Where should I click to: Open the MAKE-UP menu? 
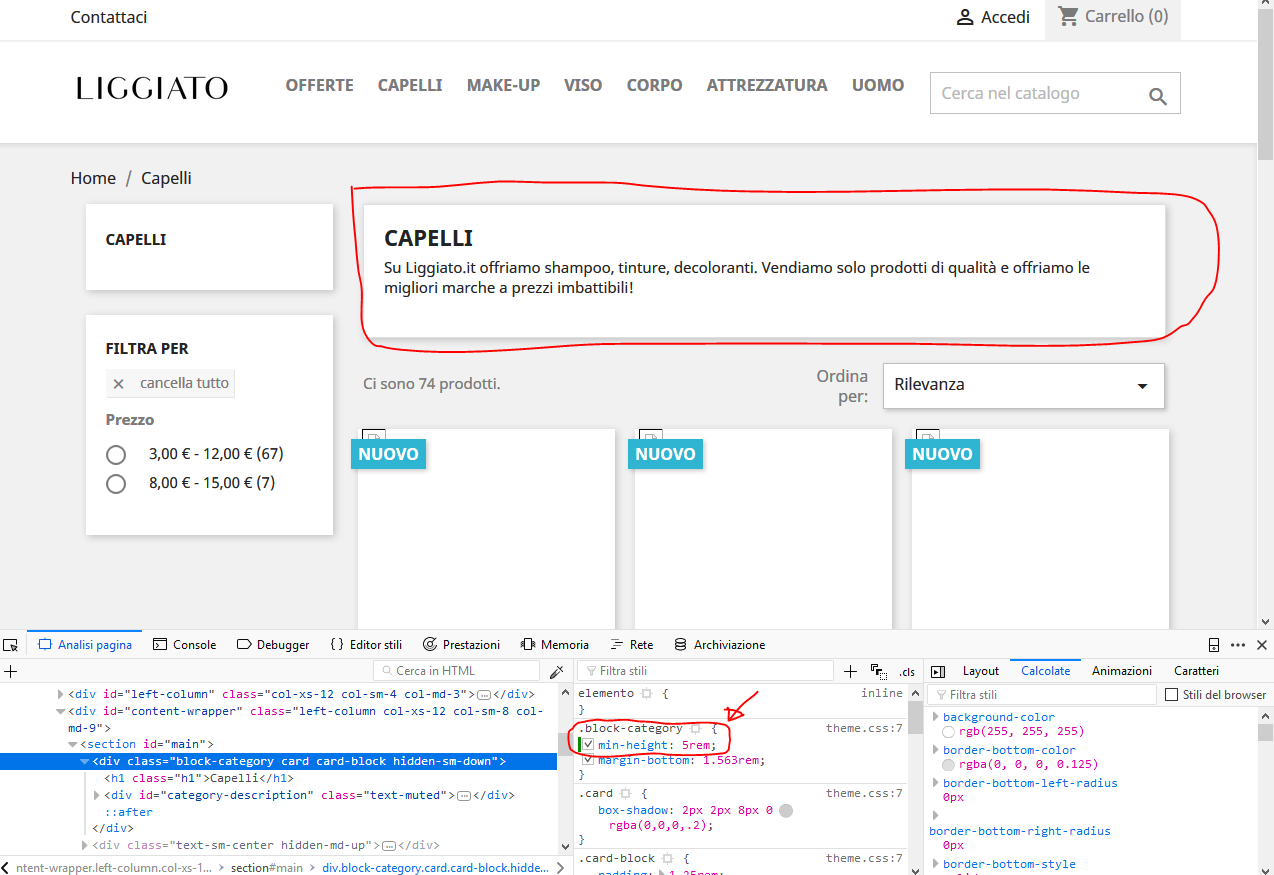tap(503, 86)
